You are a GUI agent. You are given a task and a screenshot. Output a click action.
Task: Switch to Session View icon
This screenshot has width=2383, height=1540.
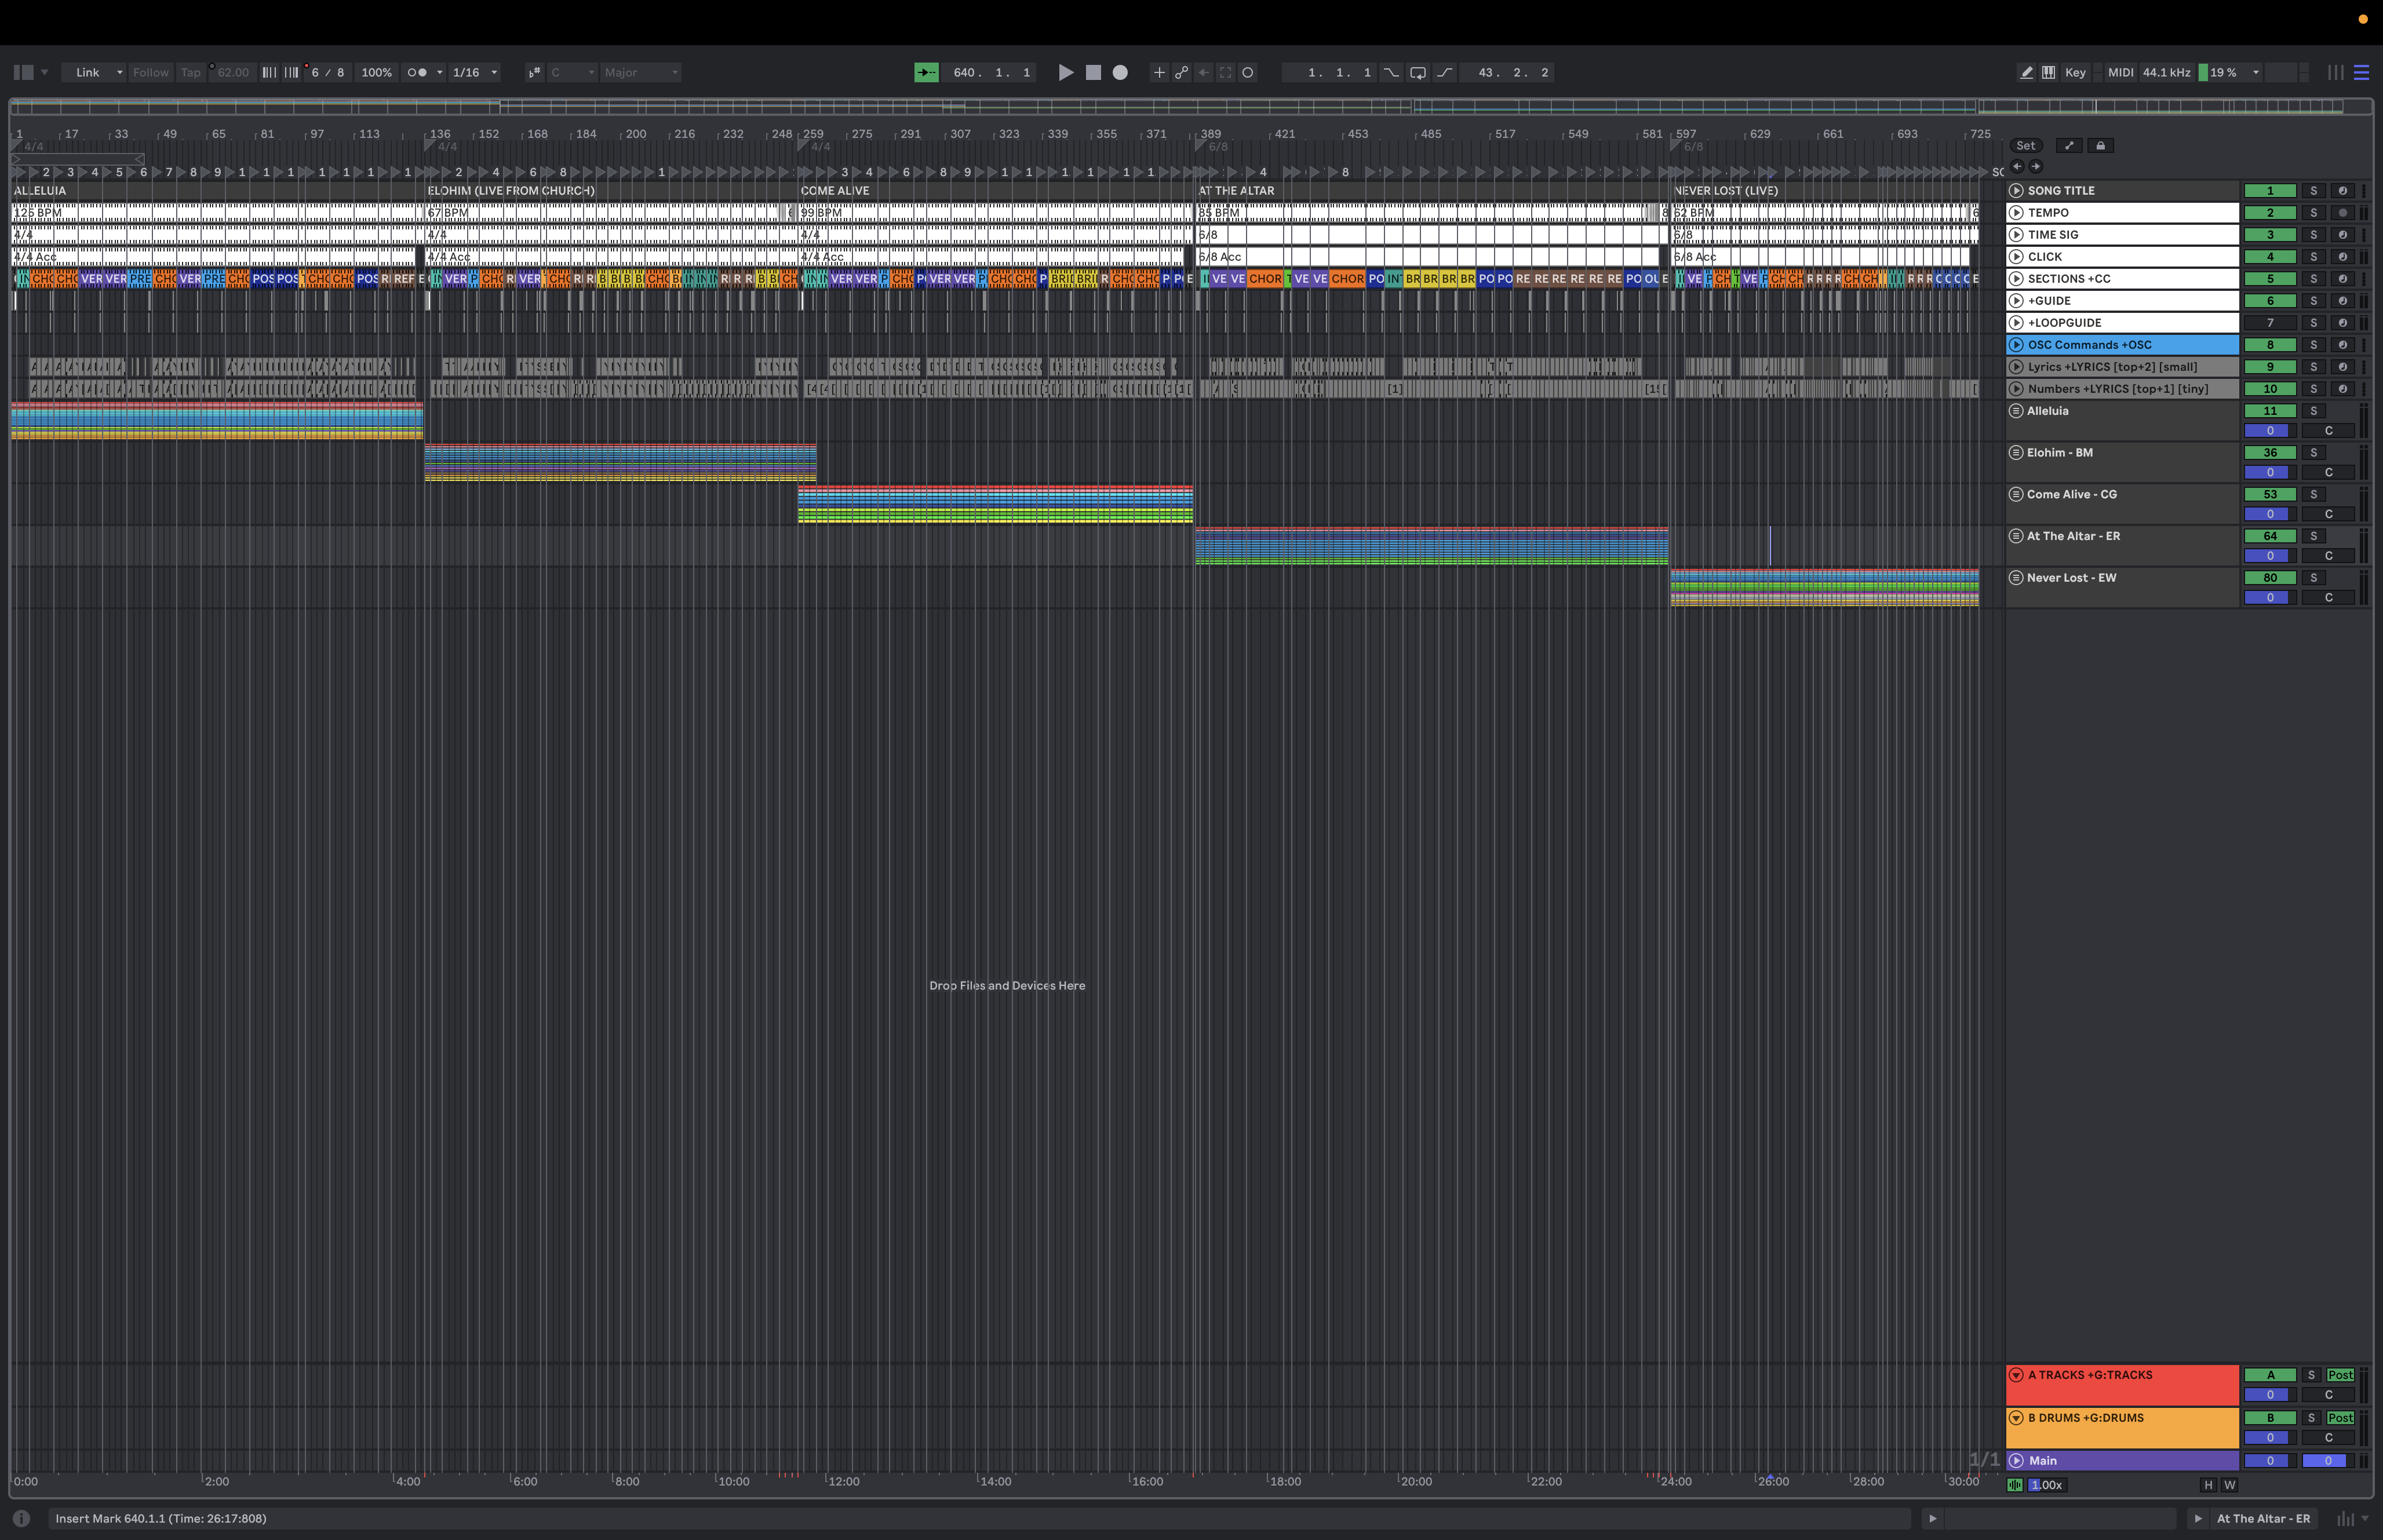pyautogui.click(x=2335, y=72)
